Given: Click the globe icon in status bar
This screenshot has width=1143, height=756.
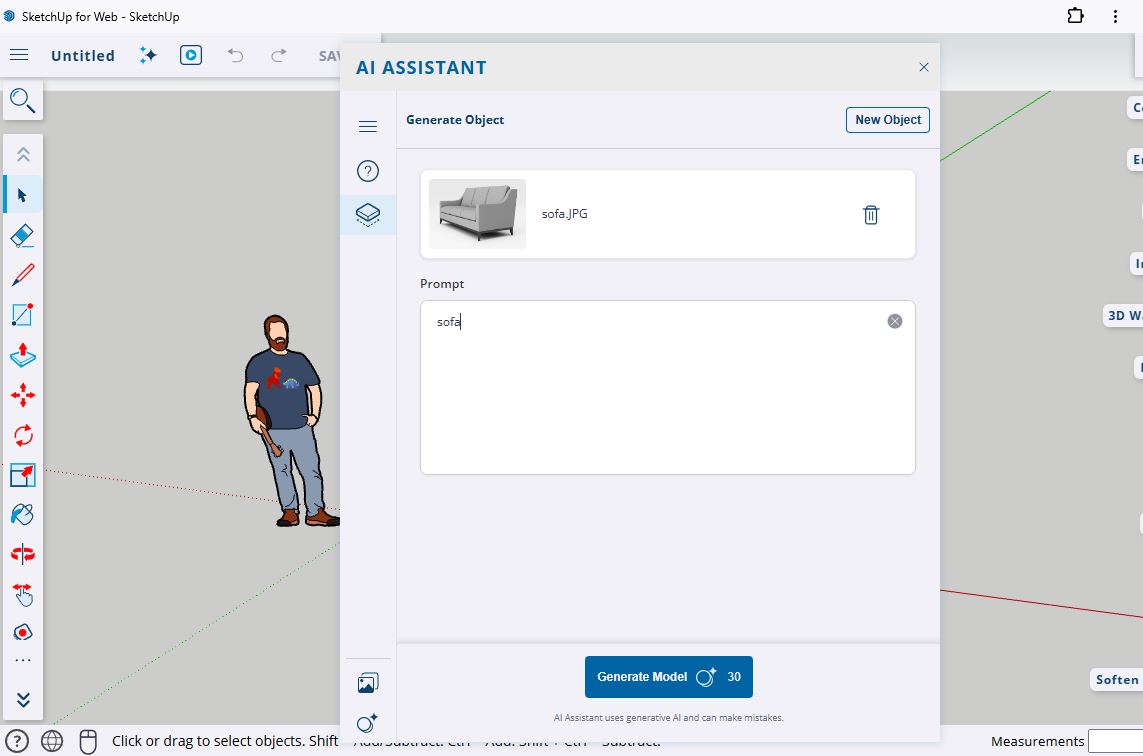Looking at the screenshot, I should point(52,741).
